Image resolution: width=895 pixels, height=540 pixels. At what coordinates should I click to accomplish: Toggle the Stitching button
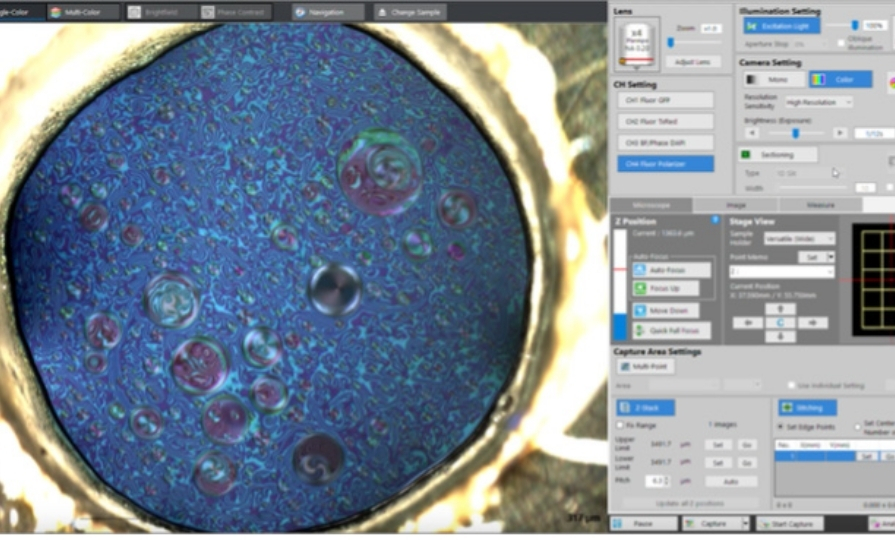(x=807, y=407)
